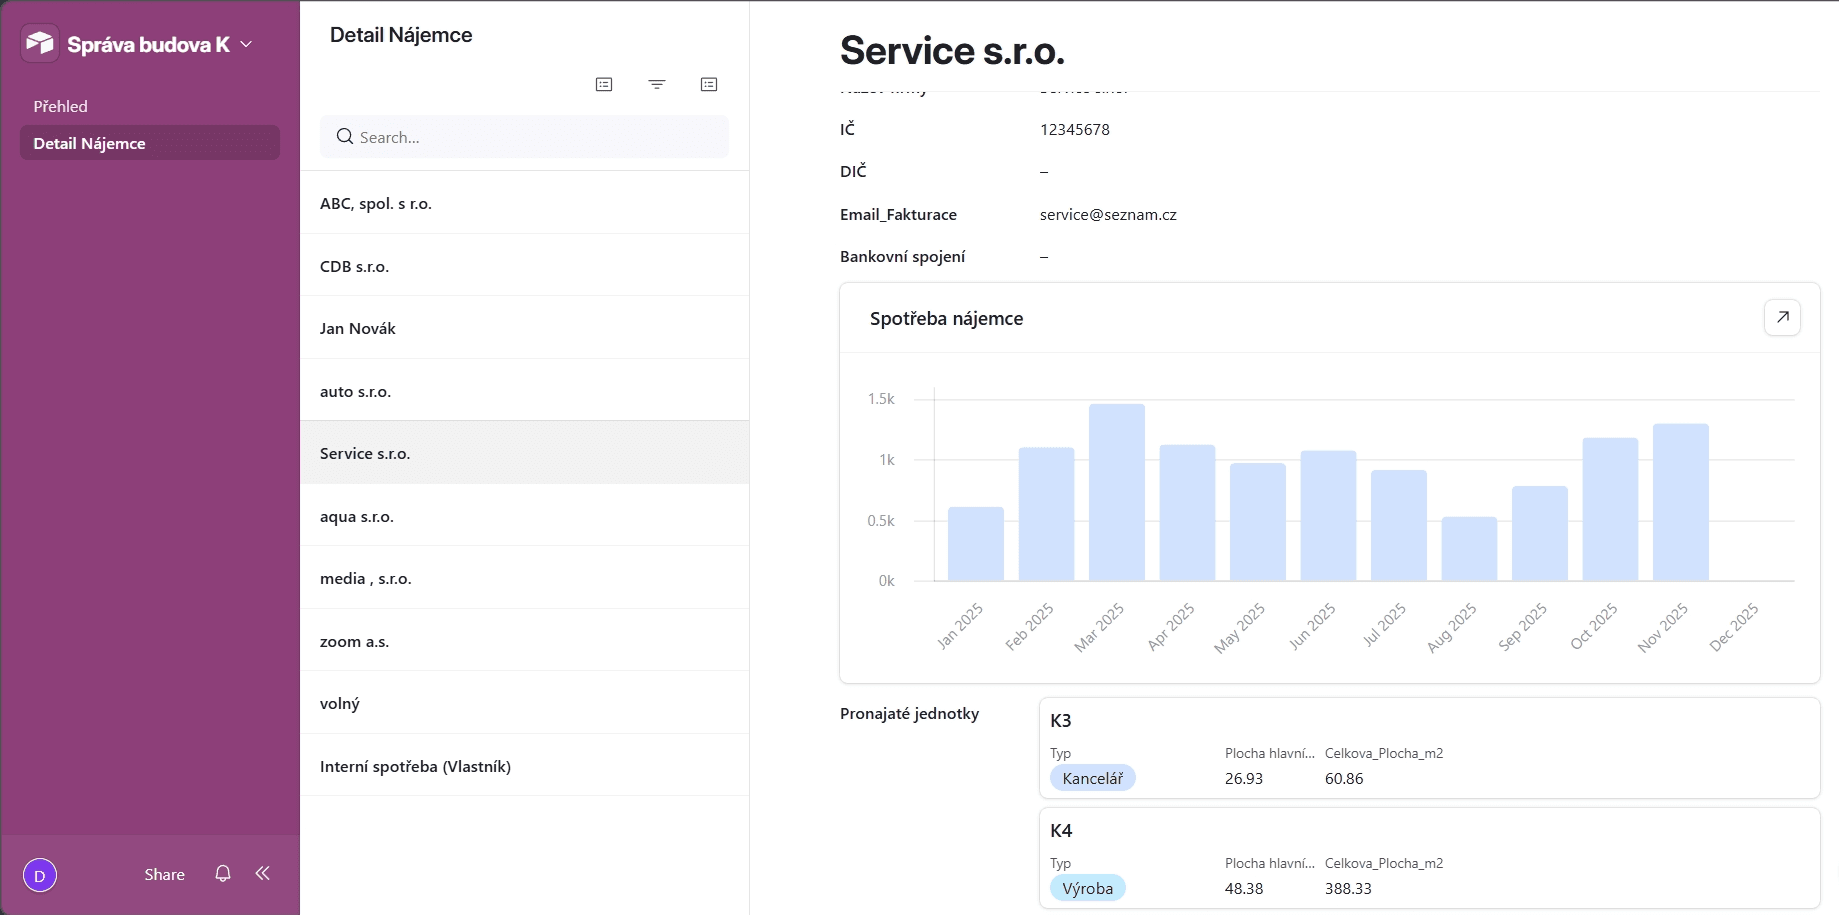Image resolution: width=1839 pixels, height=915 pixels.
Task: Click the Airtable cube logo icon
Action: 40,44
